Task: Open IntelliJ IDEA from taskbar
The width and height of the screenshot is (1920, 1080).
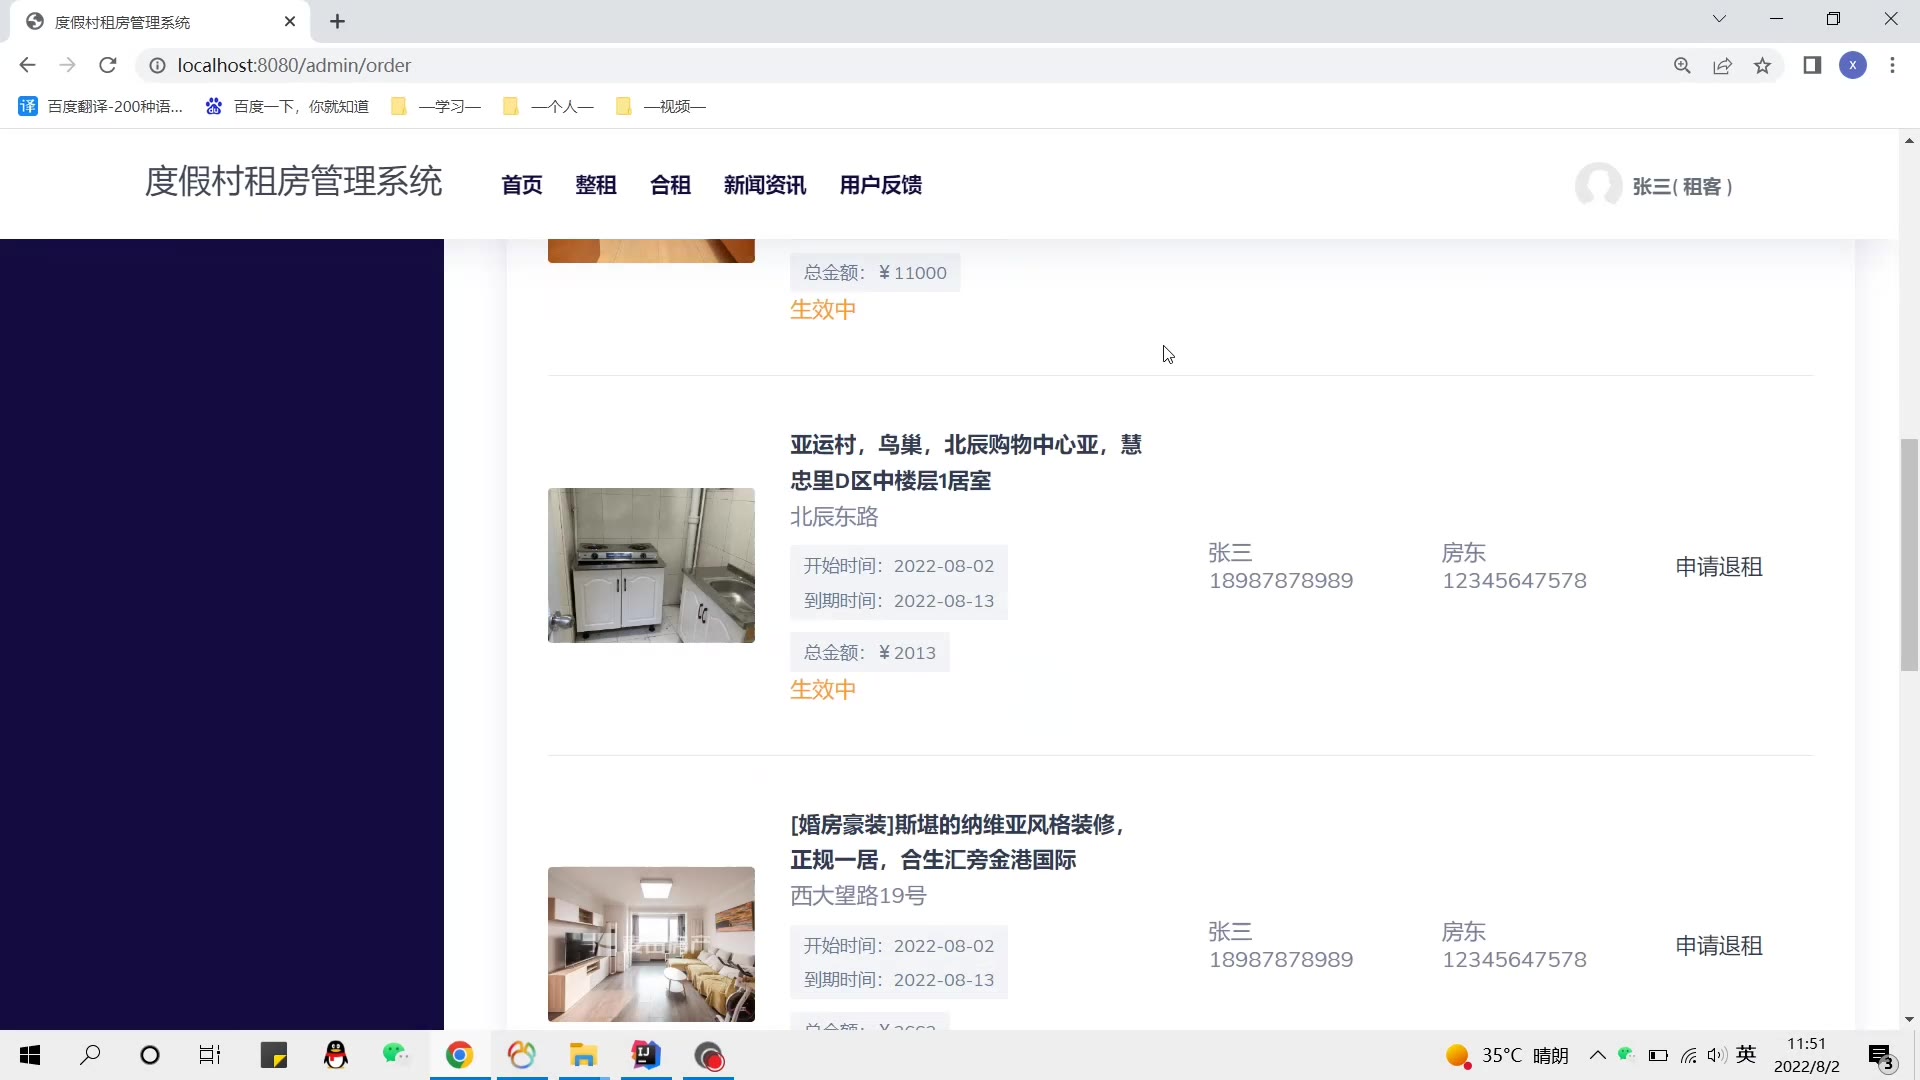Action: (x=646, y=1055)
